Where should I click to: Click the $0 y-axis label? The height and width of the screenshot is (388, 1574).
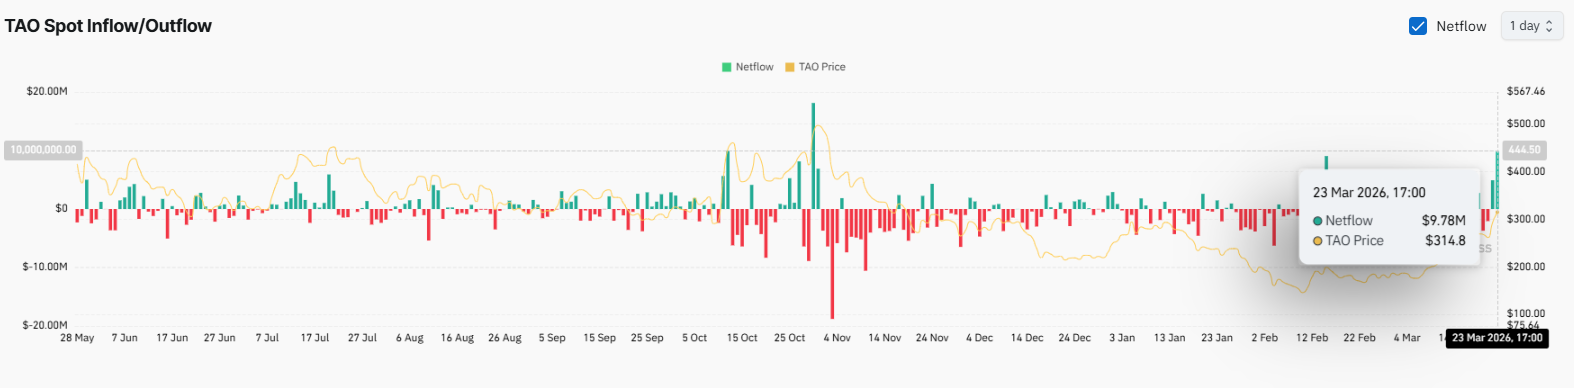pos(61,208)
